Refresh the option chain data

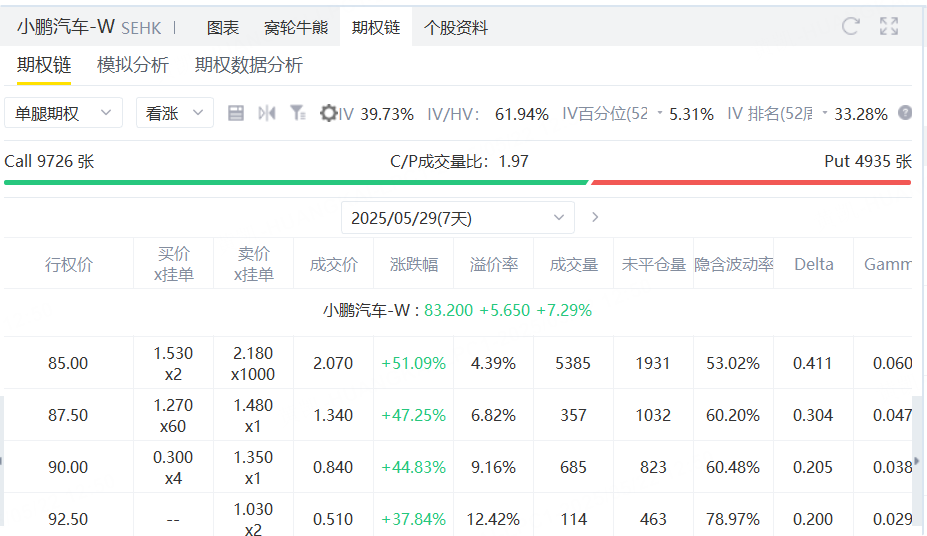850,26
